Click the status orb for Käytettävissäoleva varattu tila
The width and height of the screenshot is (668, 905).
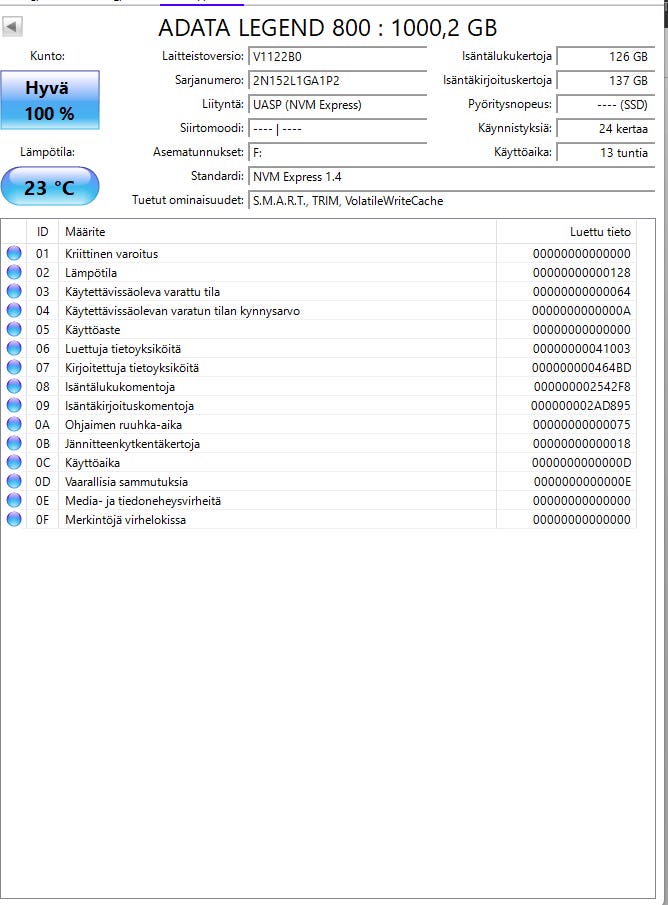point(14,291)
